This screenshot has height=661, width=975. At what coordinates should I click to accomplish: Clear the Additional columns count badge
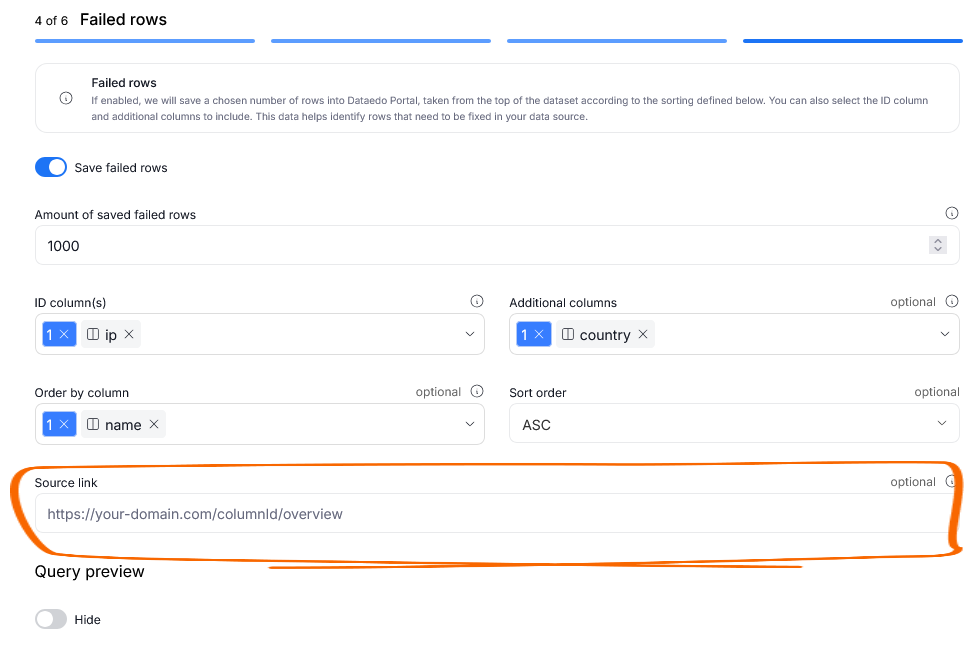pos(539,335)
